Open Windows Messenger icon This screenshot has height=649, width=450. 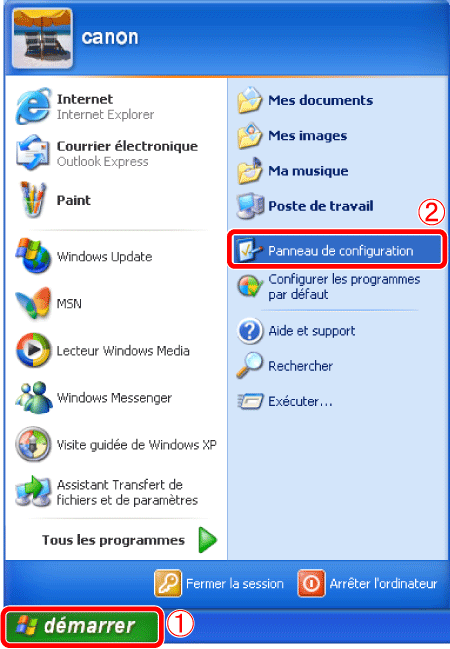[33, 397]
